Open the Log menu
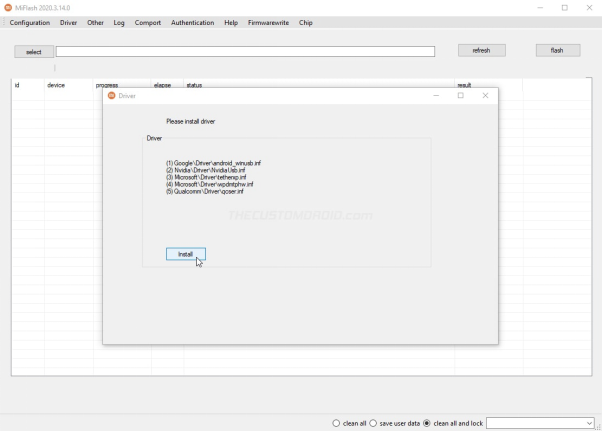 click(x=119, y=23)
